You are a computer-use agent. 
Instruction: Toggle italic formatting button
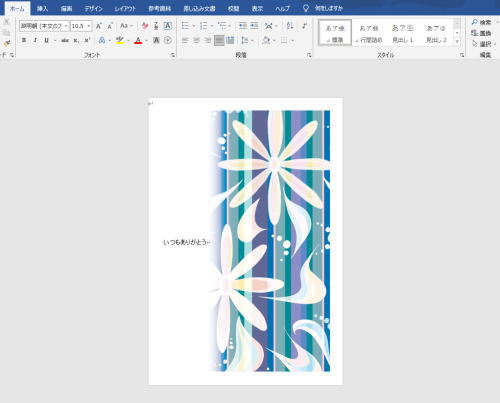tap(35, 40)
